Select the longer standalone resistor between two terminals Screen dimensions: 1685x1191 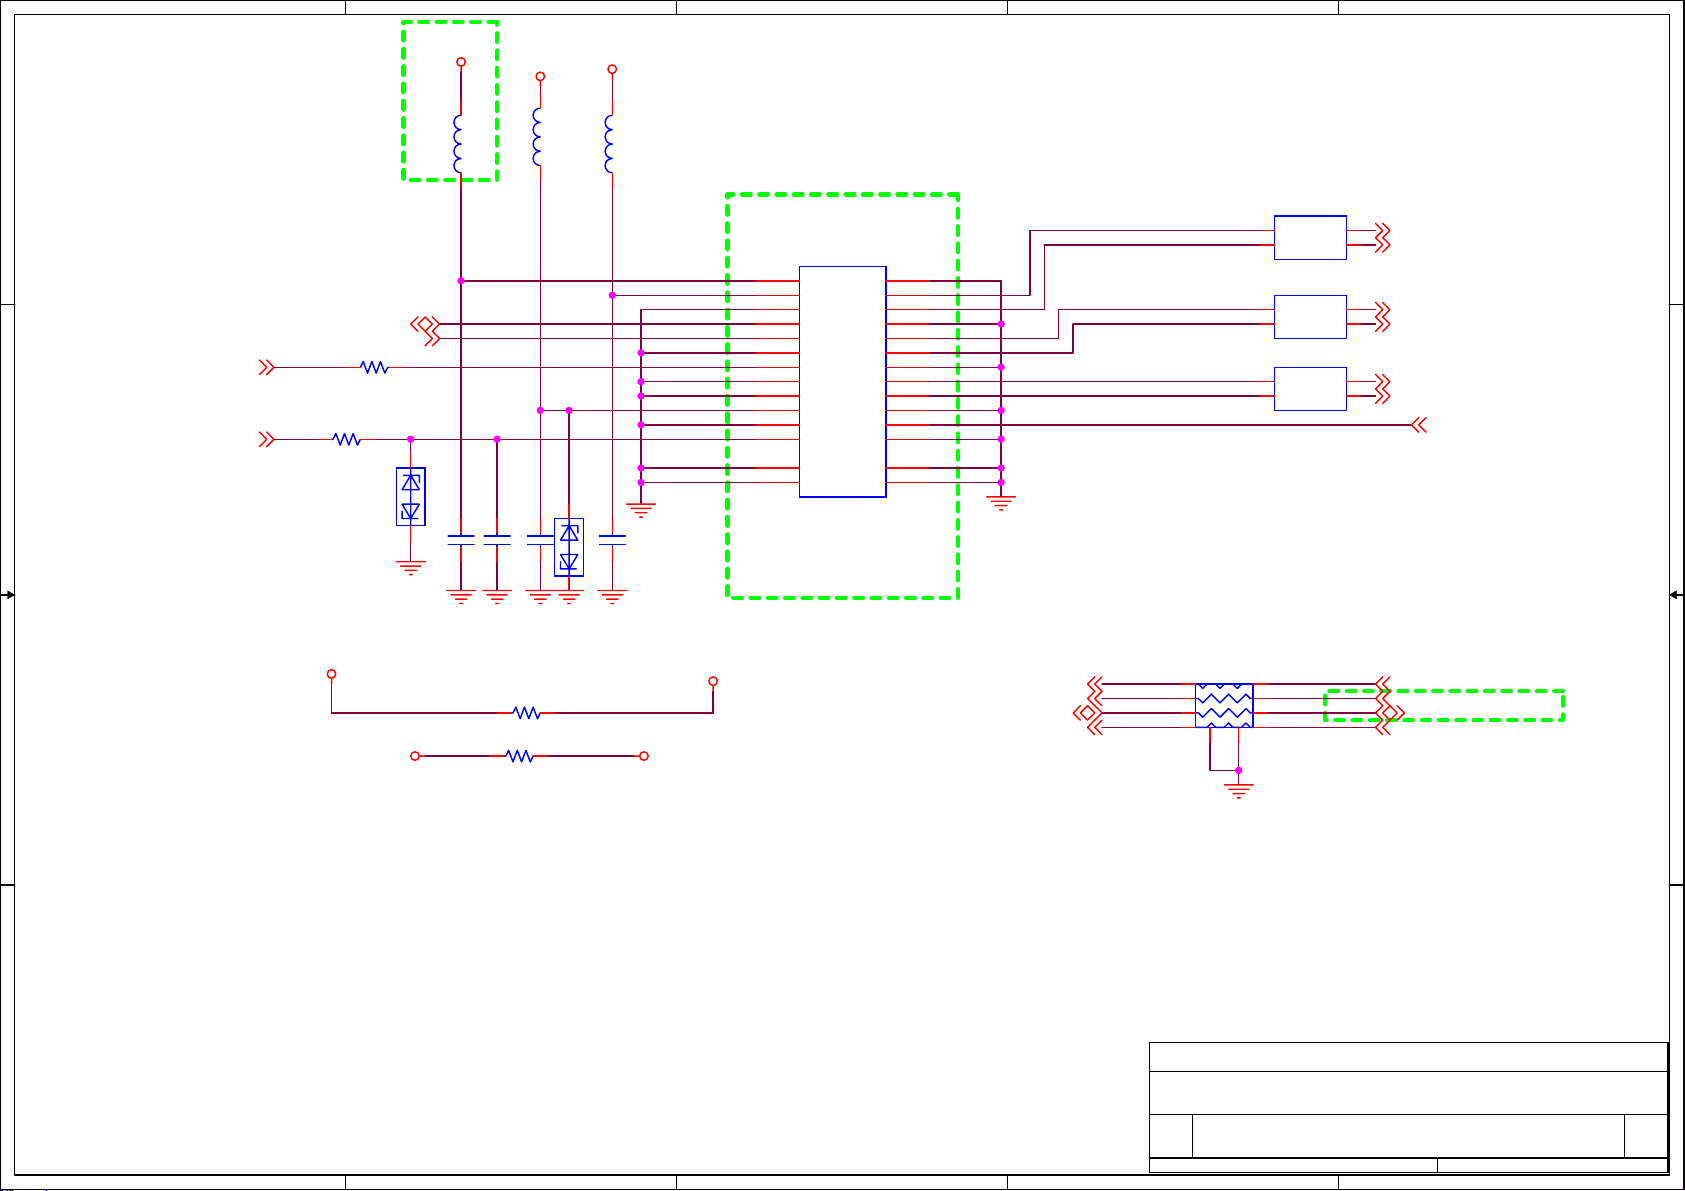527,713
